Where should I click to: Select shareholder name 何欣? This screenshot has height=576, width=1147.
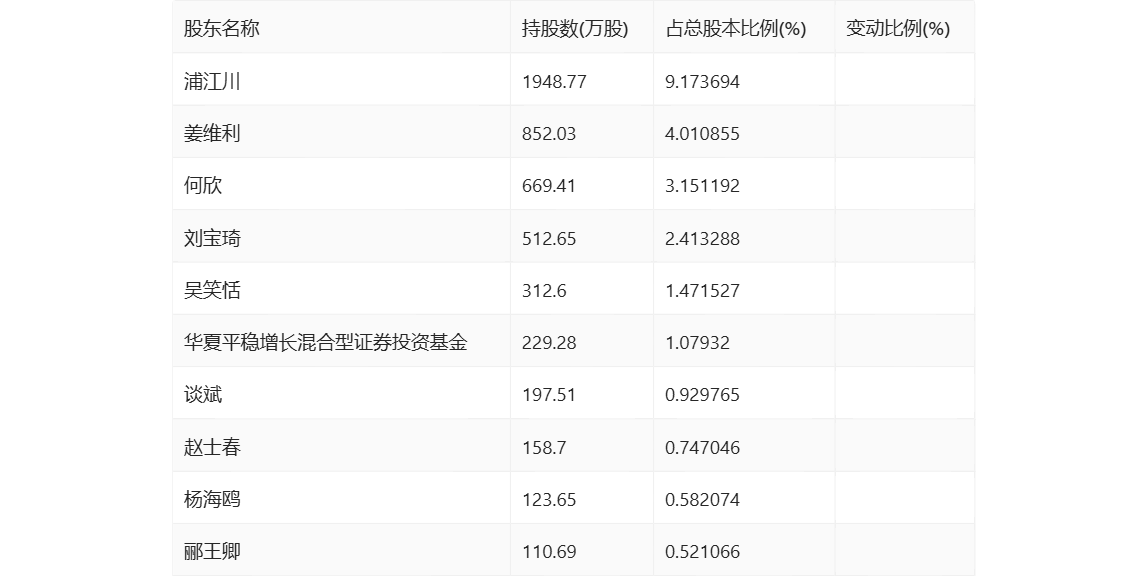(203, 186)
